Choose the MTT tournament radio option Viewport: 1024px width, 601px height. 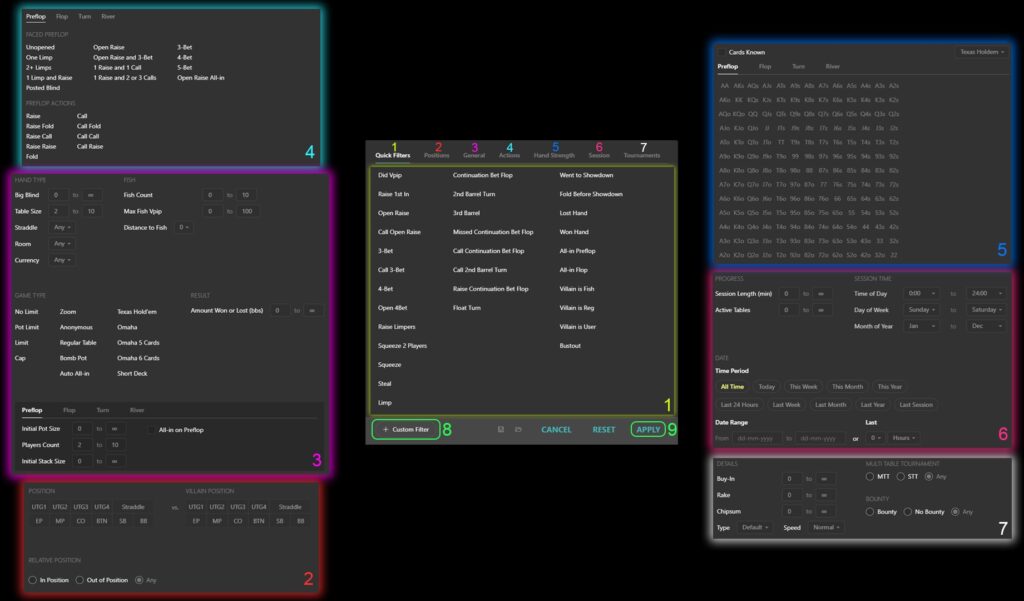click(x=871, y=477)
